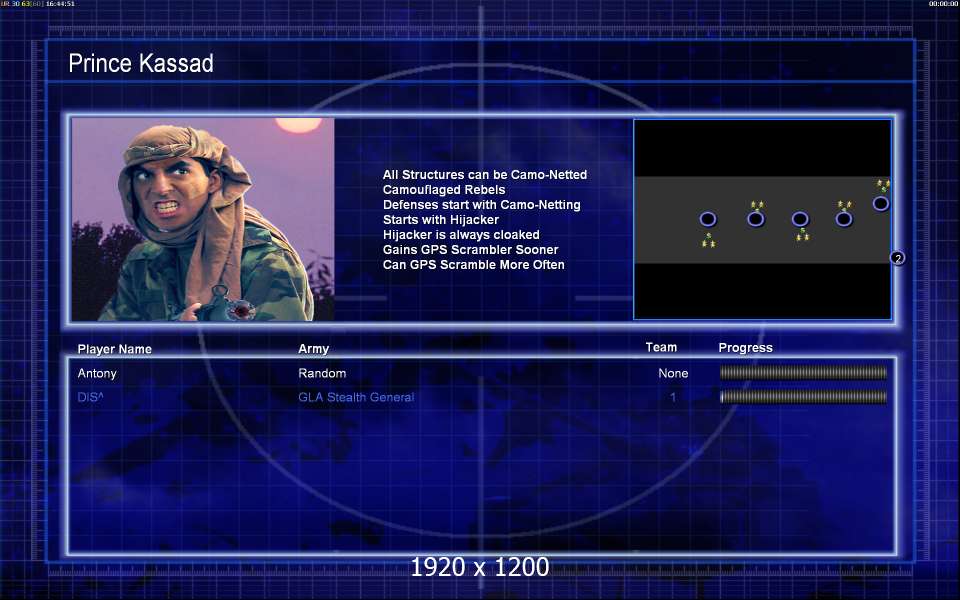960x600 pixels.
Task: Click the GLA Stealth General army entry
Action: point(356,397)
